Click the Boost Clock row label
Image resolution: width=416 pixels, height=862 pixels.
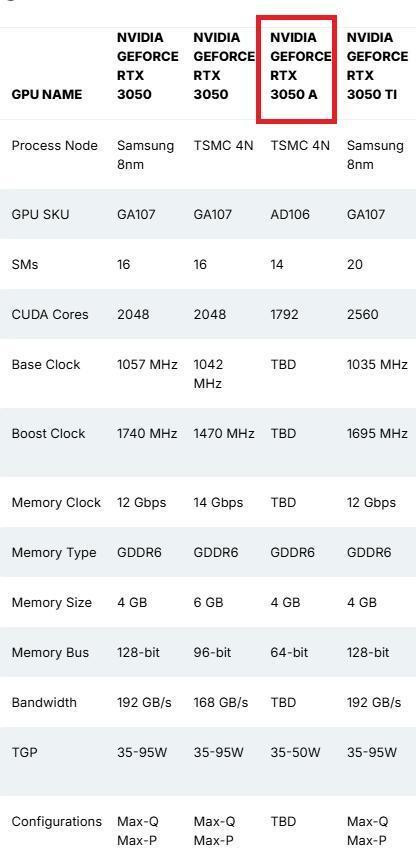(48, 433)
